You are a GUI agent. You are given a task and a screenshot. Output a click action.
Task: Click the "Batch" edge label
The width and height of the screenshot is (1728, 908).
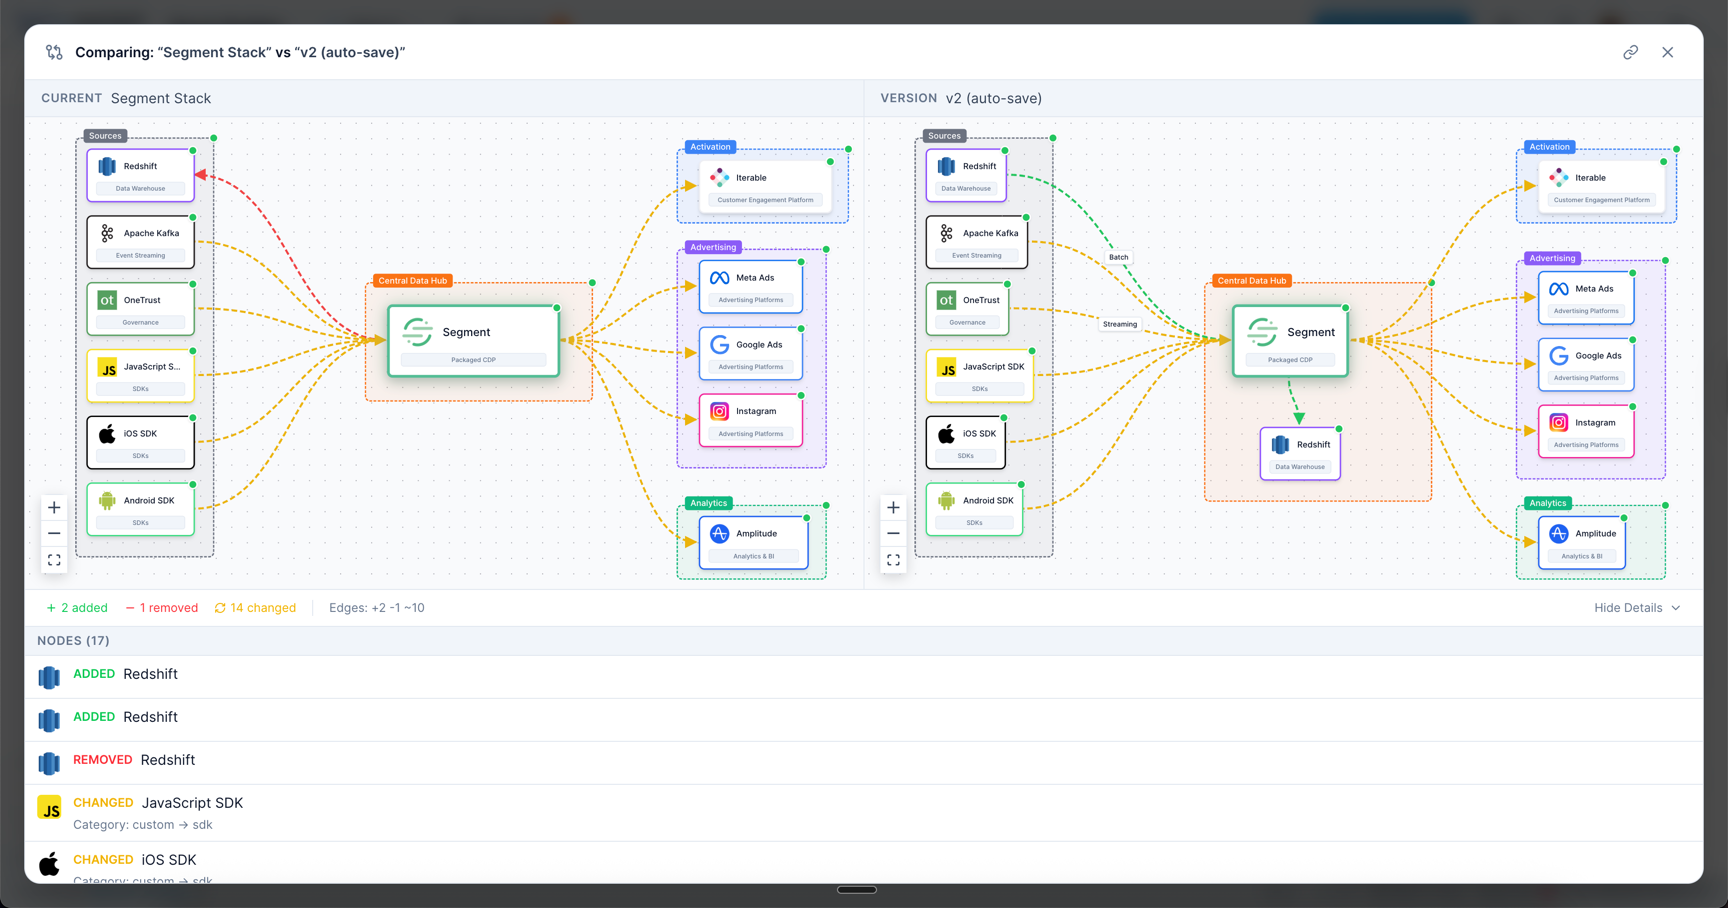(1118, 257)
